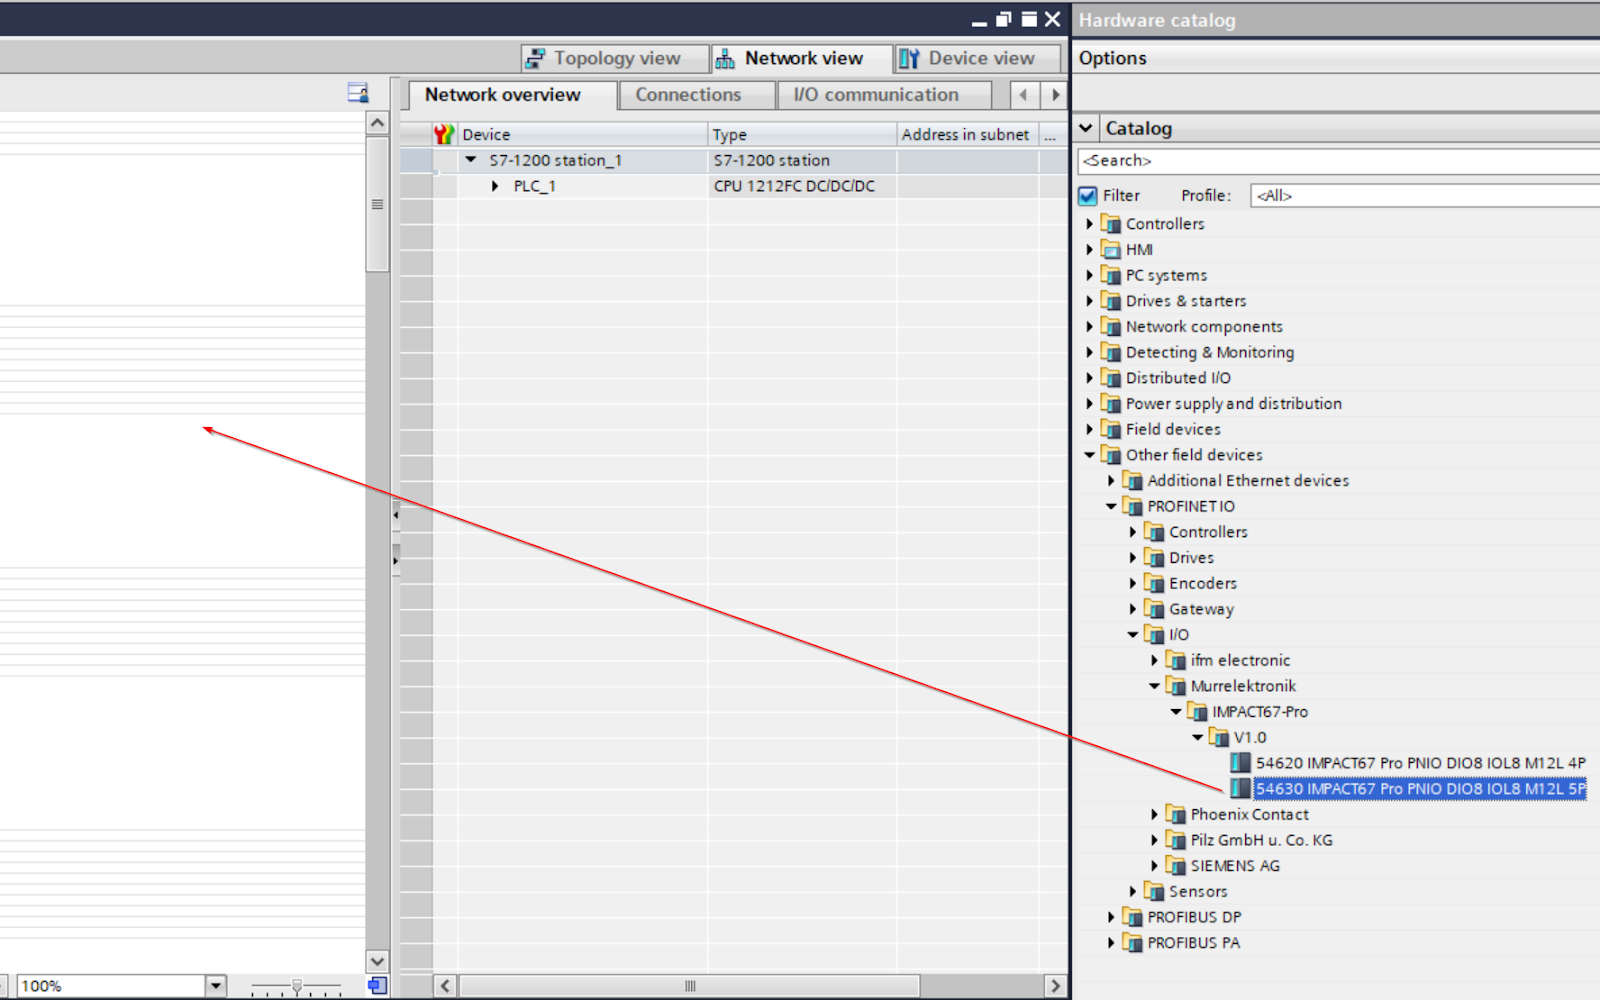Click Murrelektronik folder icon

click(1176, 686)
